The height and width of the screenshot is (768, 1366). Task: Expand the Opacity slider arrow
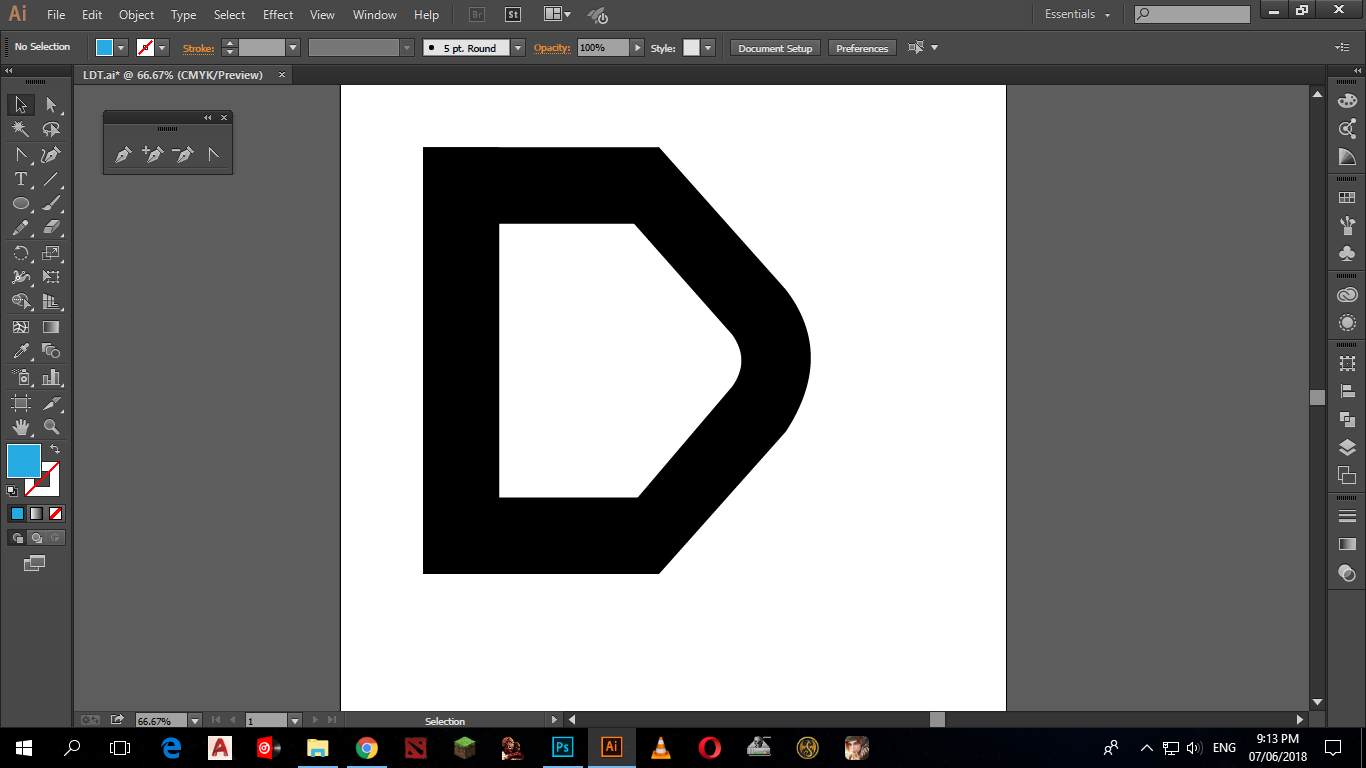click(637, 47)
